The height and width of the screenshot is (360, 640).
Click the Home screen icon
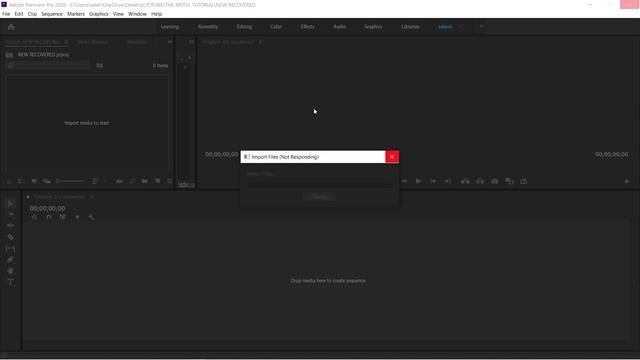pos(11,27)
